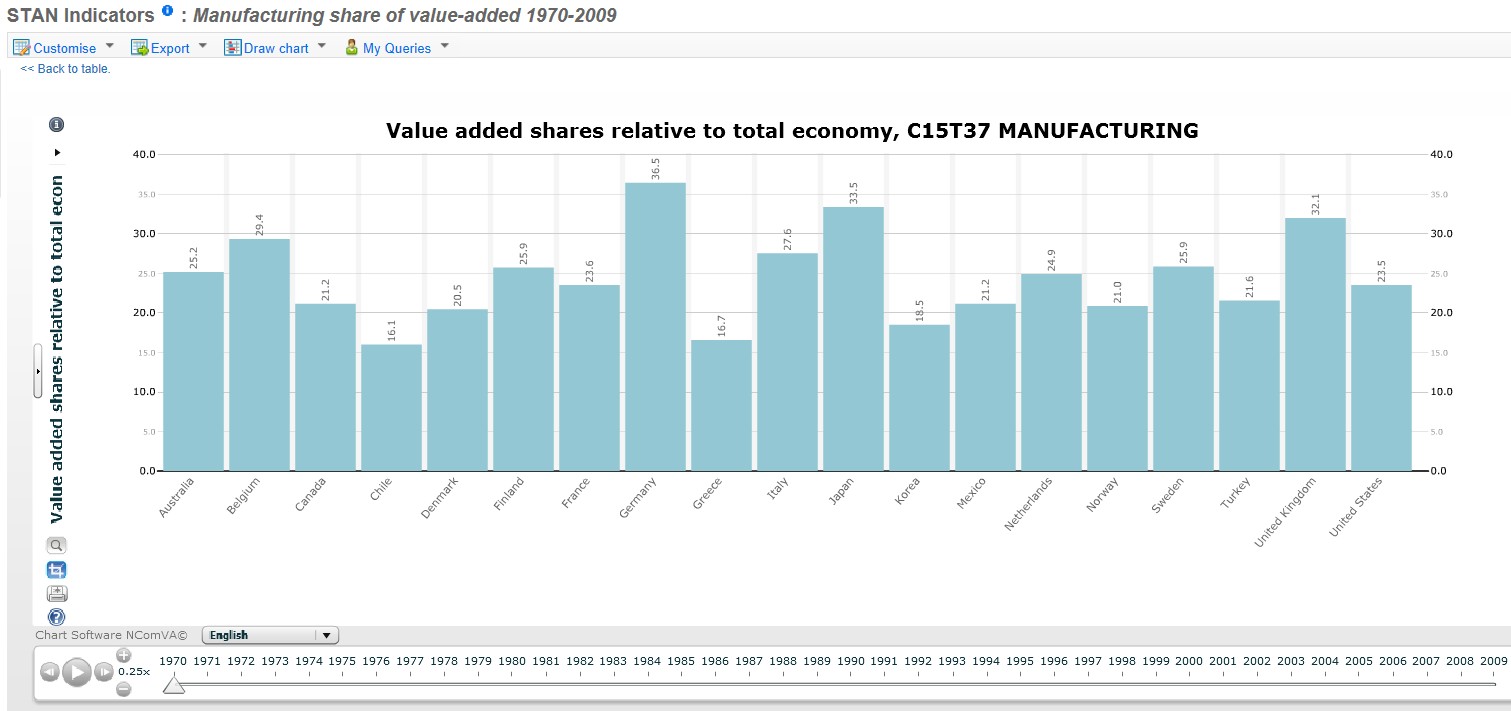Open chart help question mark icon
Image resolution: width=1511 pixels, height=711 pixels.
[x=56, y=617]
